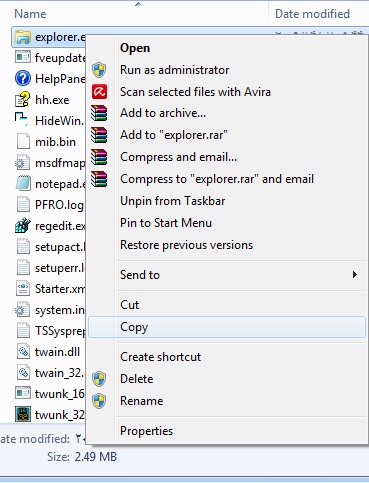369x483 pixels.
Task: Expand the Send to submenu arrow
Action: 355,275
